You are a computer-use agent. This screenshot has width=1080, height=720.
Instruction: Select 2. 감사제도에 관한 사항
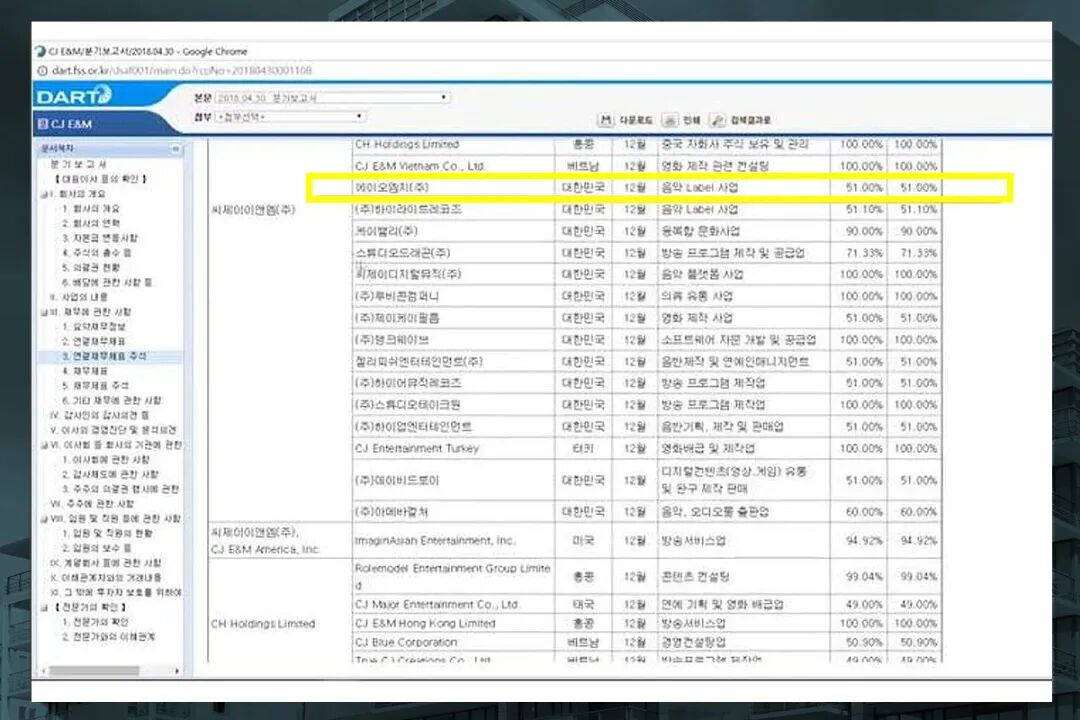pos(110,475)
